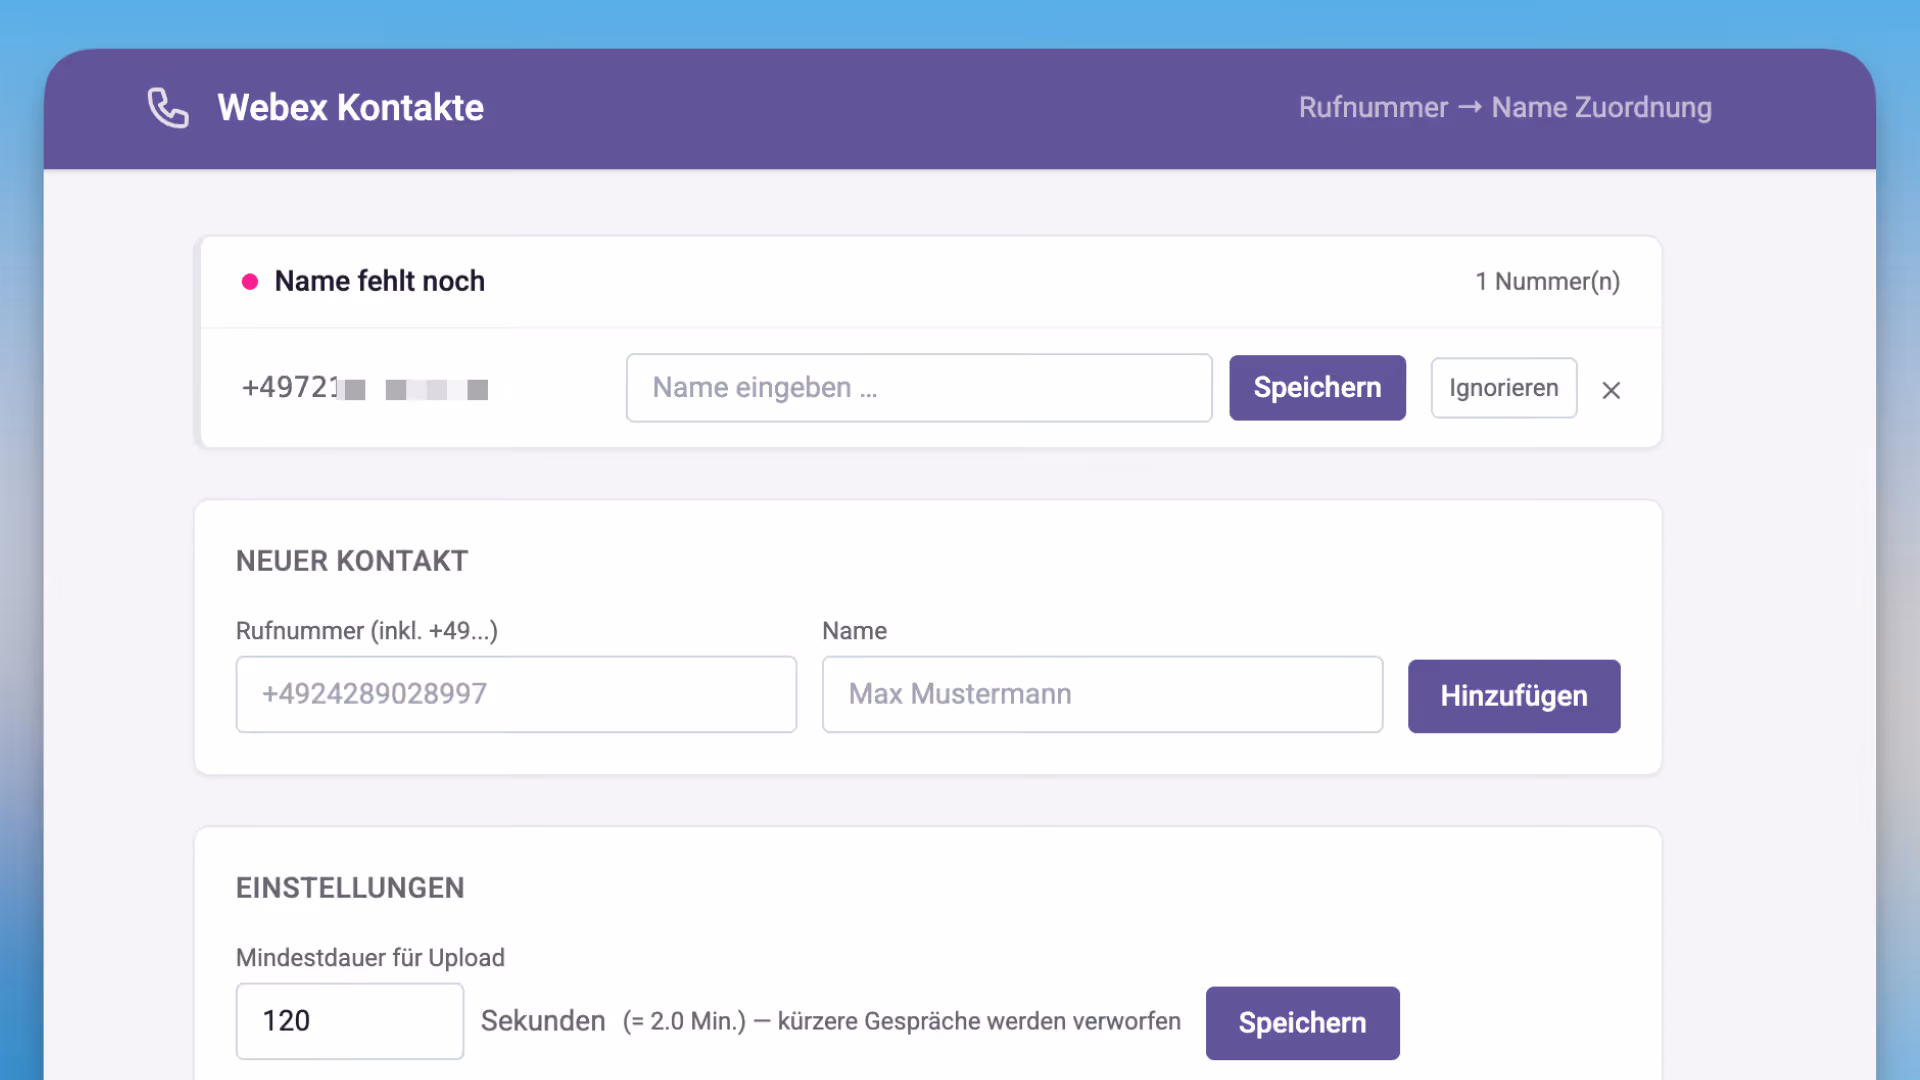The height and width of the screenshot is (1080, 1920).
Task: Select the Webex Kontakte logo
Action: tap(350, 108)
